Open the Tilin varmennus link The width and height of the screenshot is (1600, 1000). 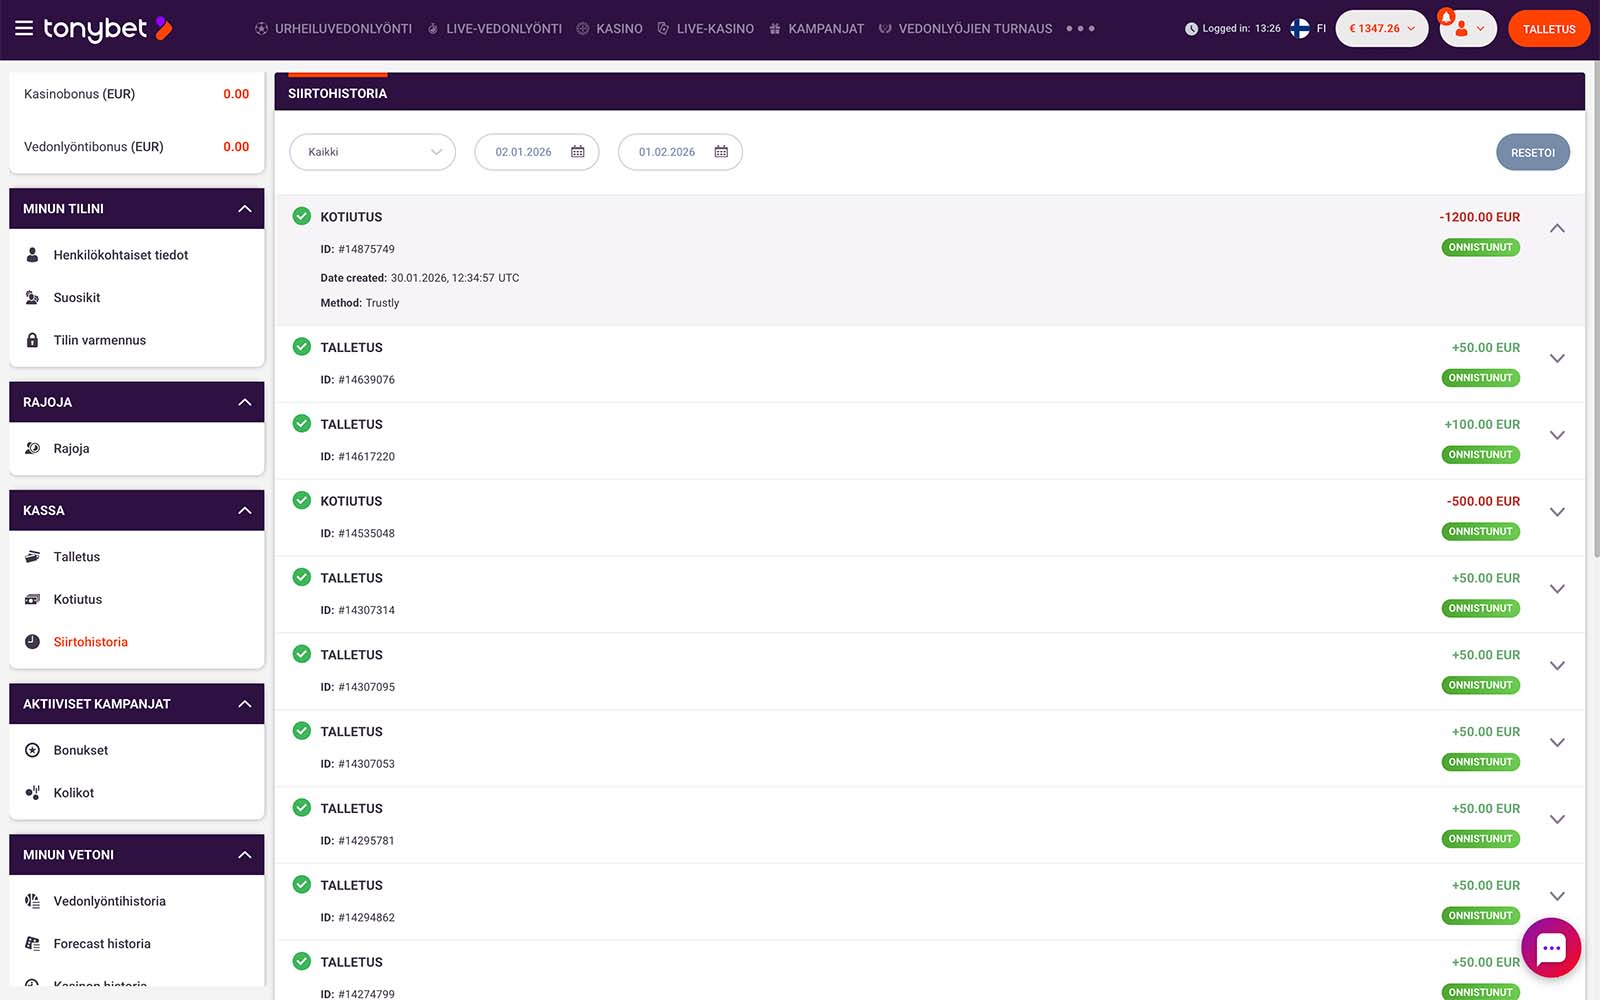click(100, 340)
